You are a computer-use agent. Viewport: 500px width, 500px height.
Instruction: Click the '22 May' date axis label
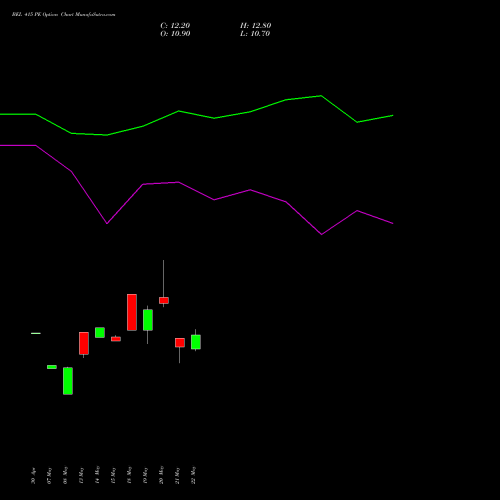tap(193, 475)
